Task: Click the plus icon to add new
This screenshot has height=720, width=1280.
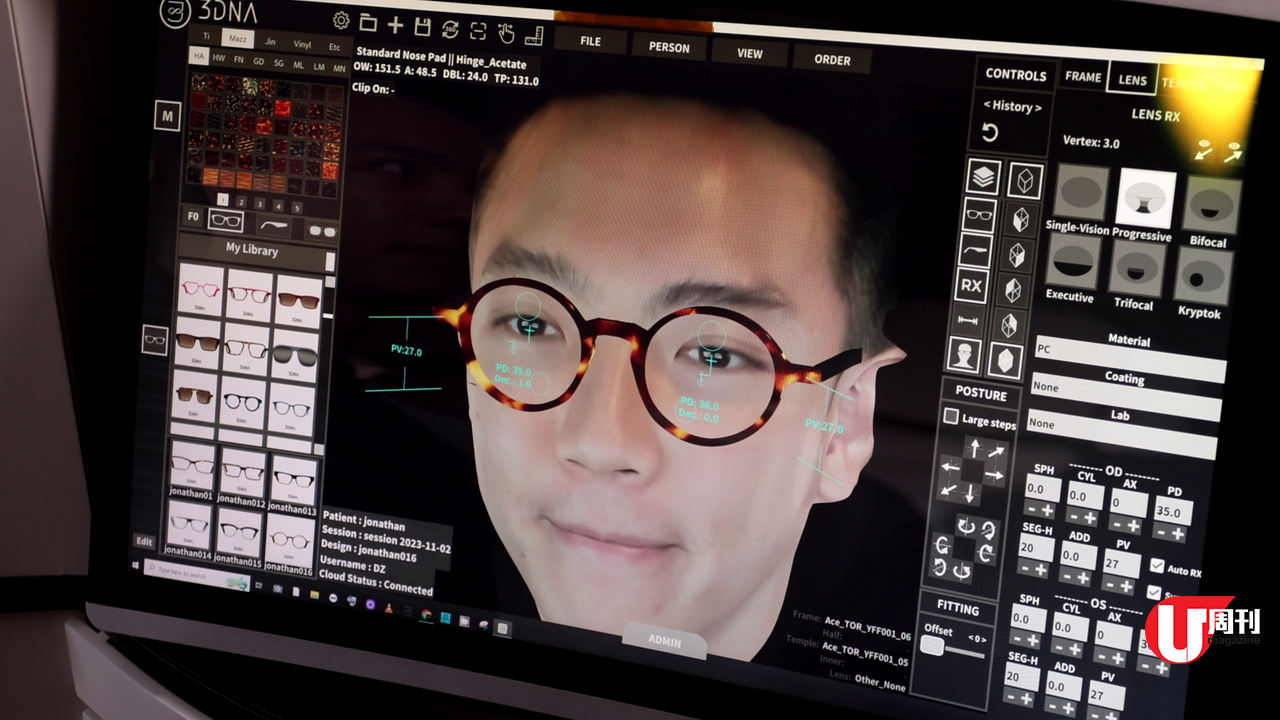Action: coord(395,25)
